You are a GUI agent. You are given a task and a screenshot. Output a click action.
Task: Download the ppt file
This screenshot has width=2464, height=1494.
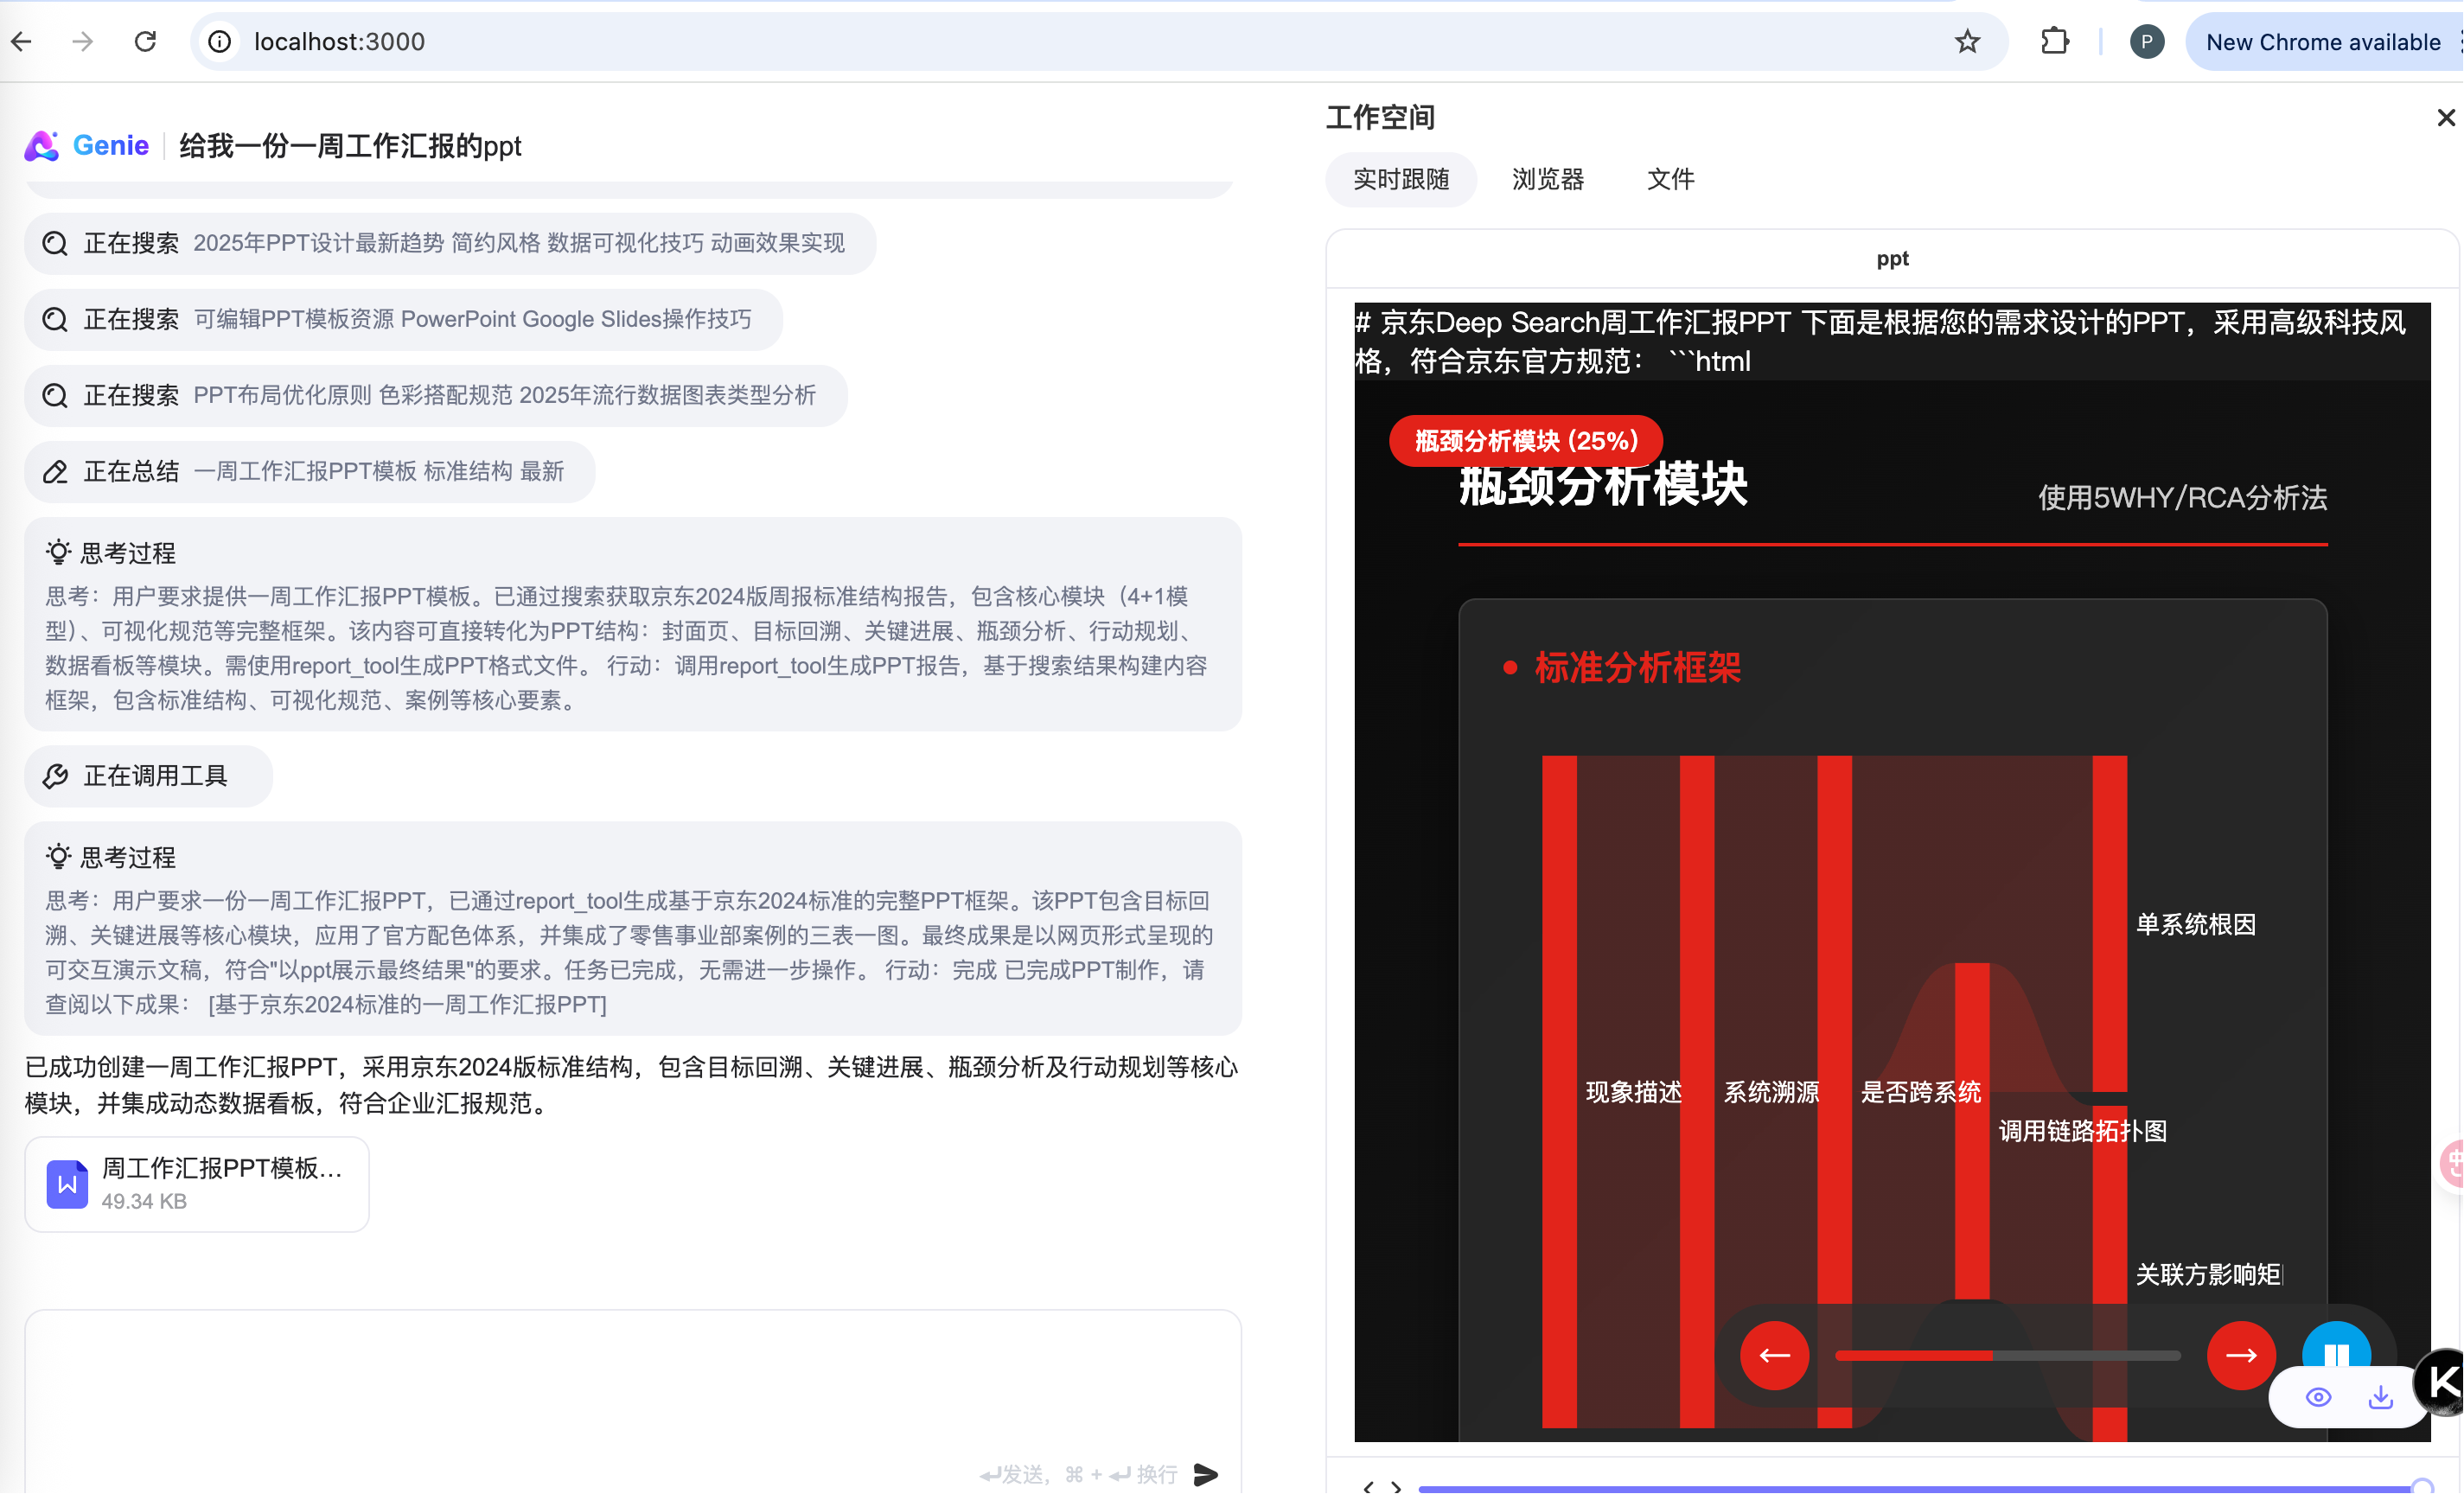click(2381, 1398)
